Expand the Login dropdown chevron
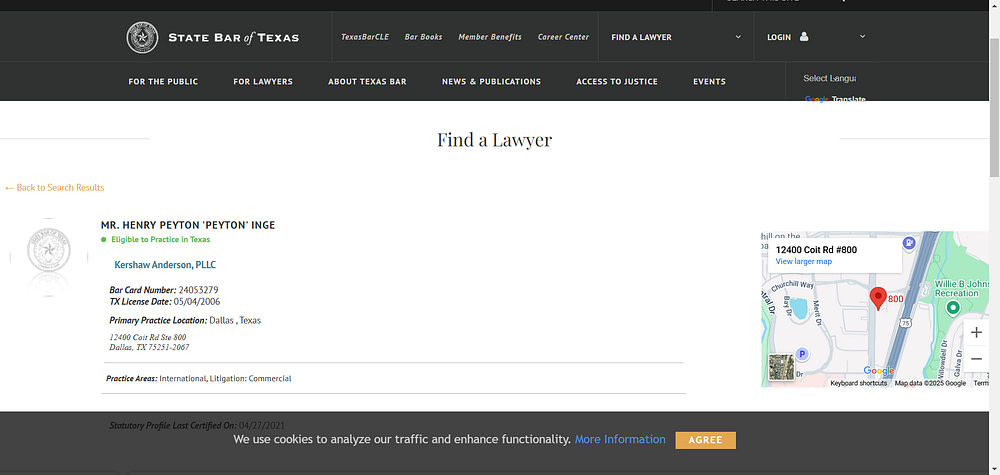 (x=862, y=37)
